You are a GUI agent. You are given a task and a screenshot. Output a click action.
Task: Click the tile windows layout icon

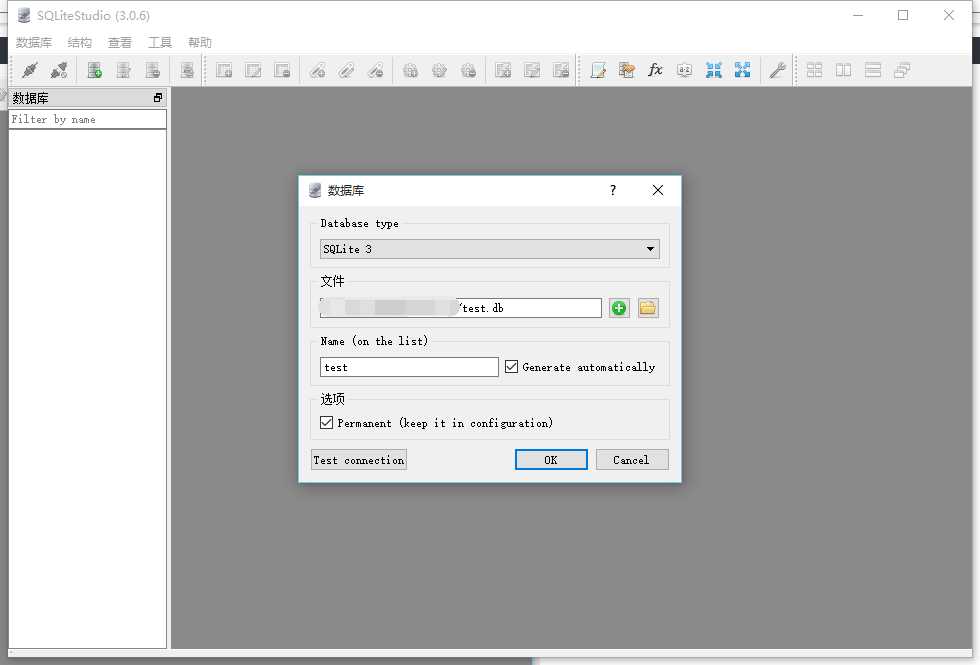pos(814,70)
